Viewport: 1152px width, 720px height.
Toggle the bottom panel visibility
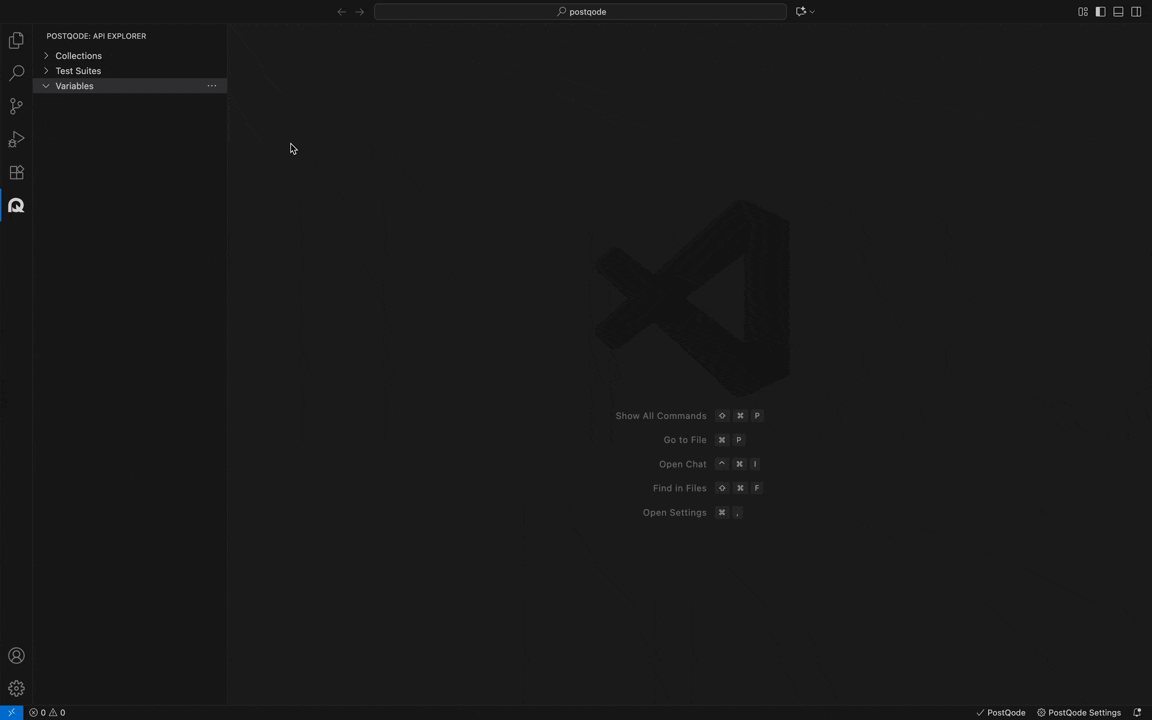point(1118,12)
